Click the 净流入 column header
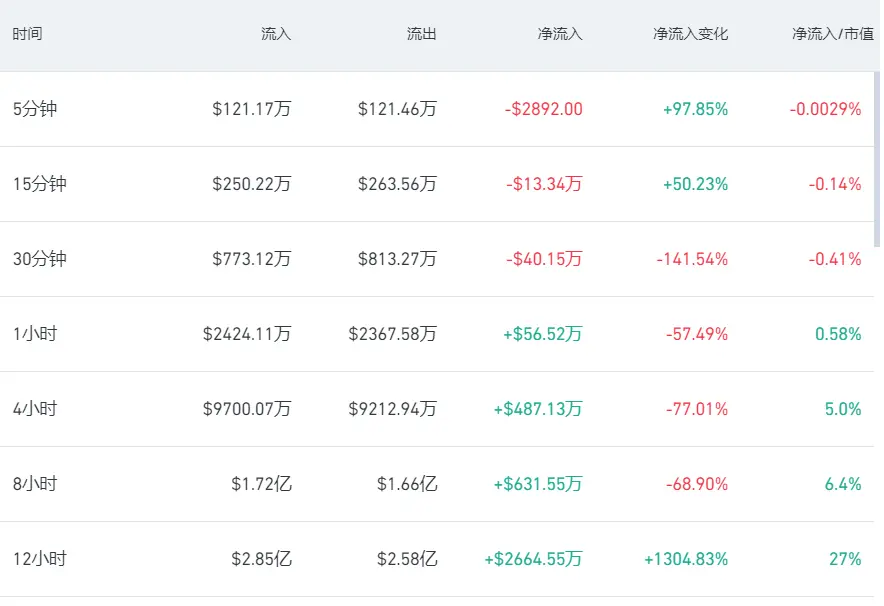The image size is (884, 606). pos(559,34)
